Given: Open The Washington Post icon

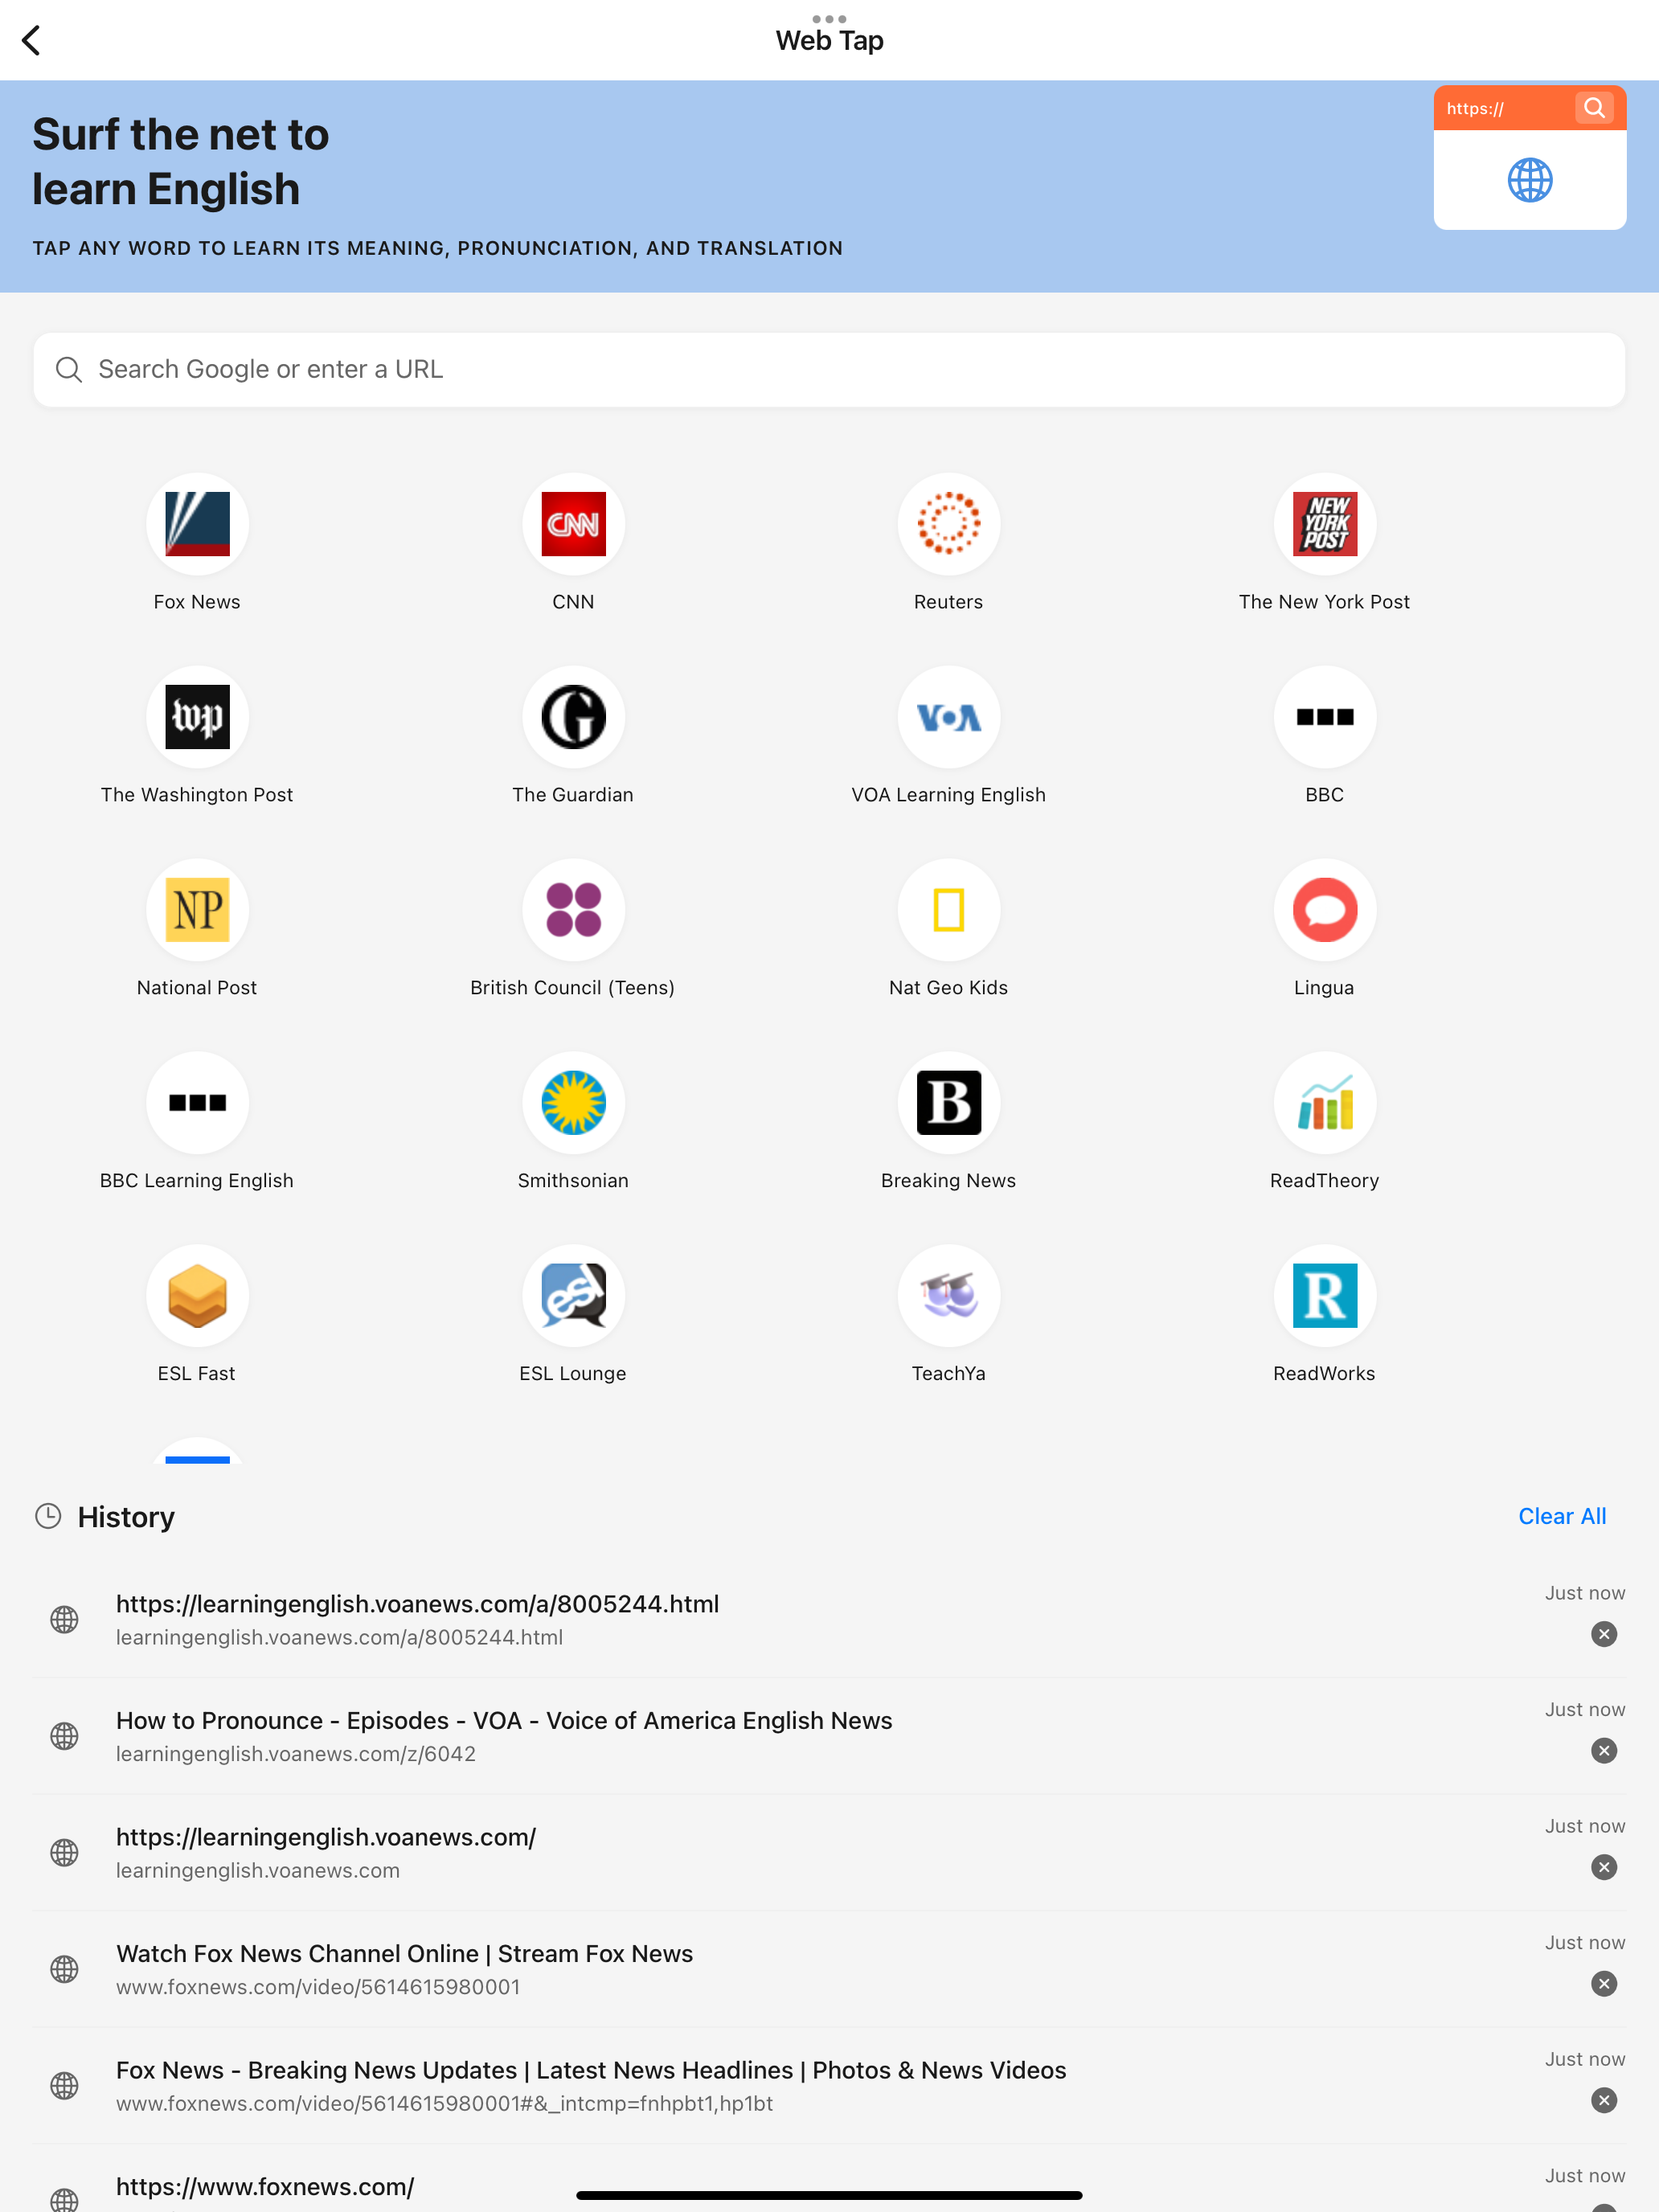Looking at the screenshot, I should click(x=197, y=717).
